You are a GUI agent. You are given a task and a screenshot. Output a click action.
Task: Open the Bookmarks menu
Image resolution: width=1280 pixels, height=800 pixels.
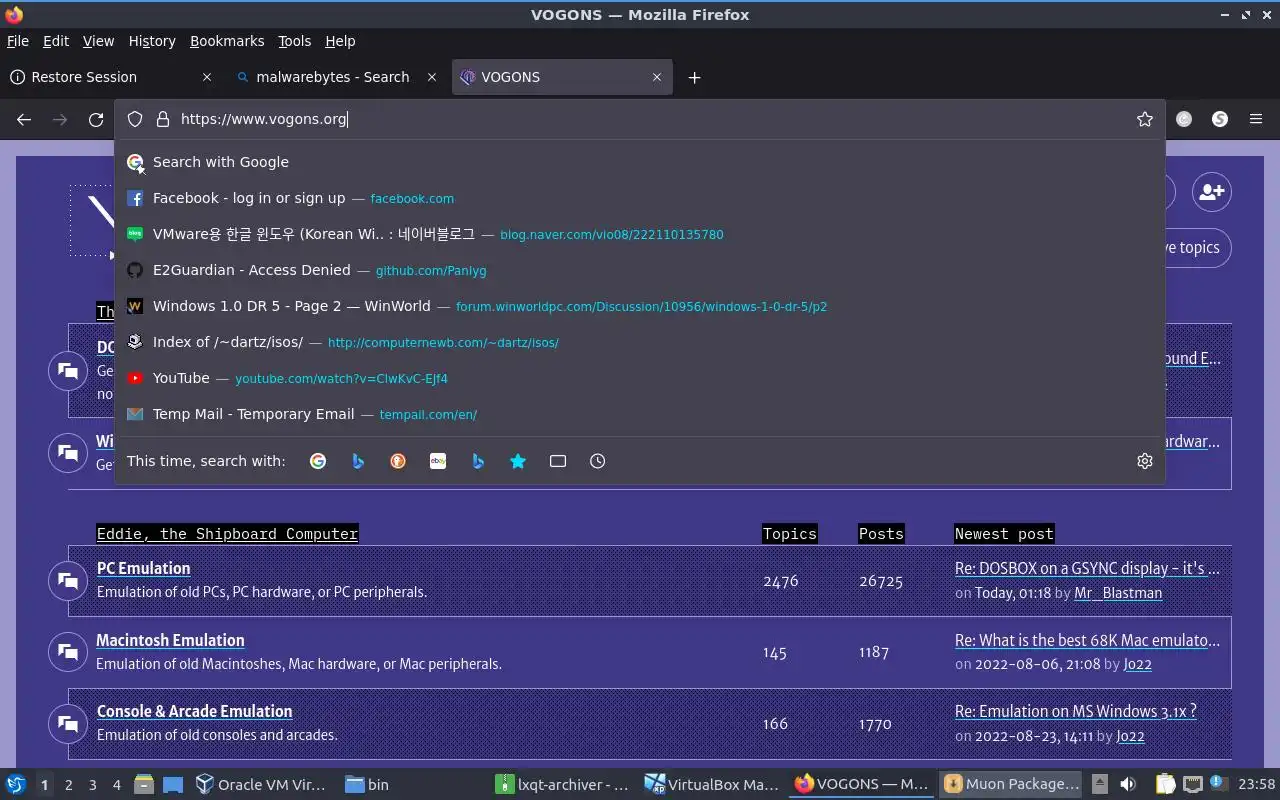coord(227,41)
